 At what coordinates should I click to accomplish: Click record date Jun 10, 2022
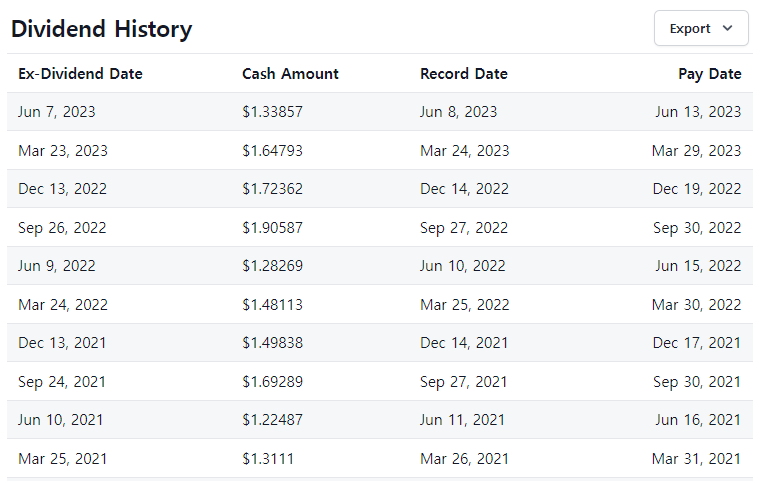pyautogui.click(x=462, y=266)
